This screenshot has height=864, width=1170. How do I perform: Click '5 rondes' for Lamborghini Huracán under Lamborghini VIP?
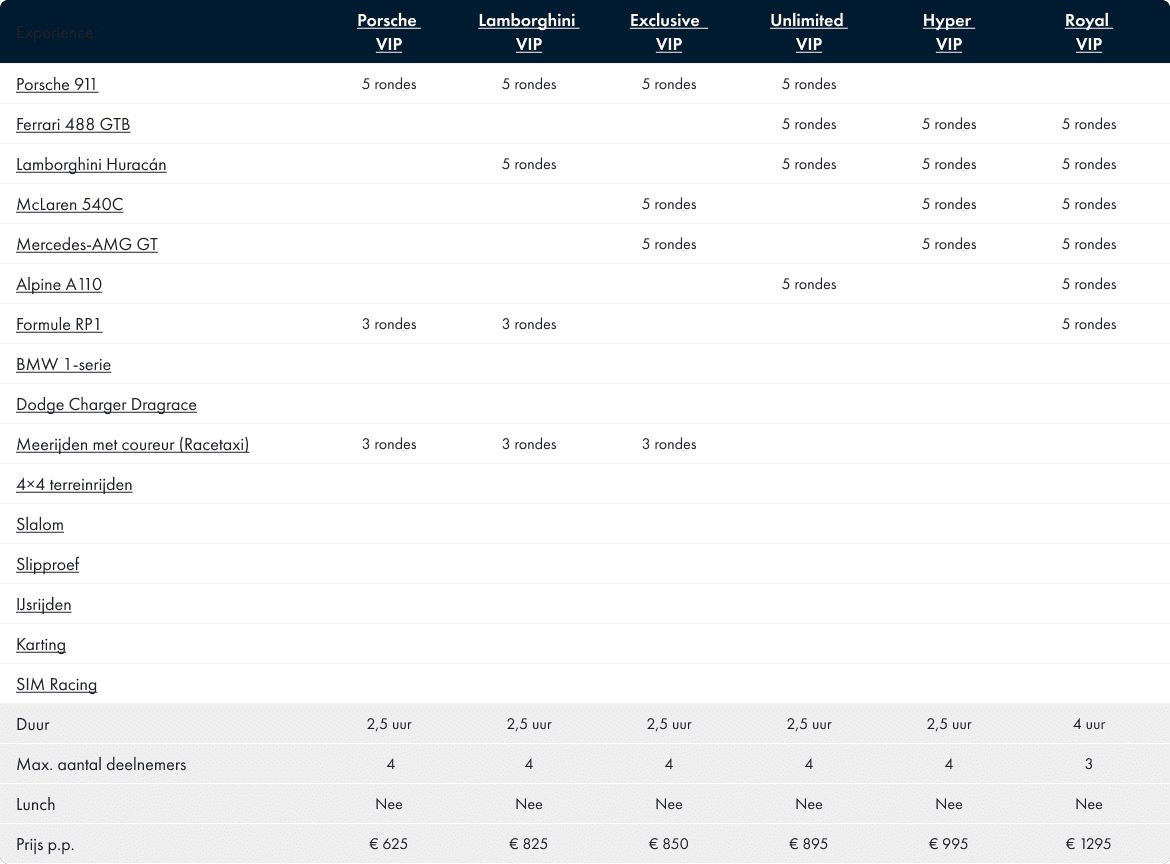[x=529, y=164]
